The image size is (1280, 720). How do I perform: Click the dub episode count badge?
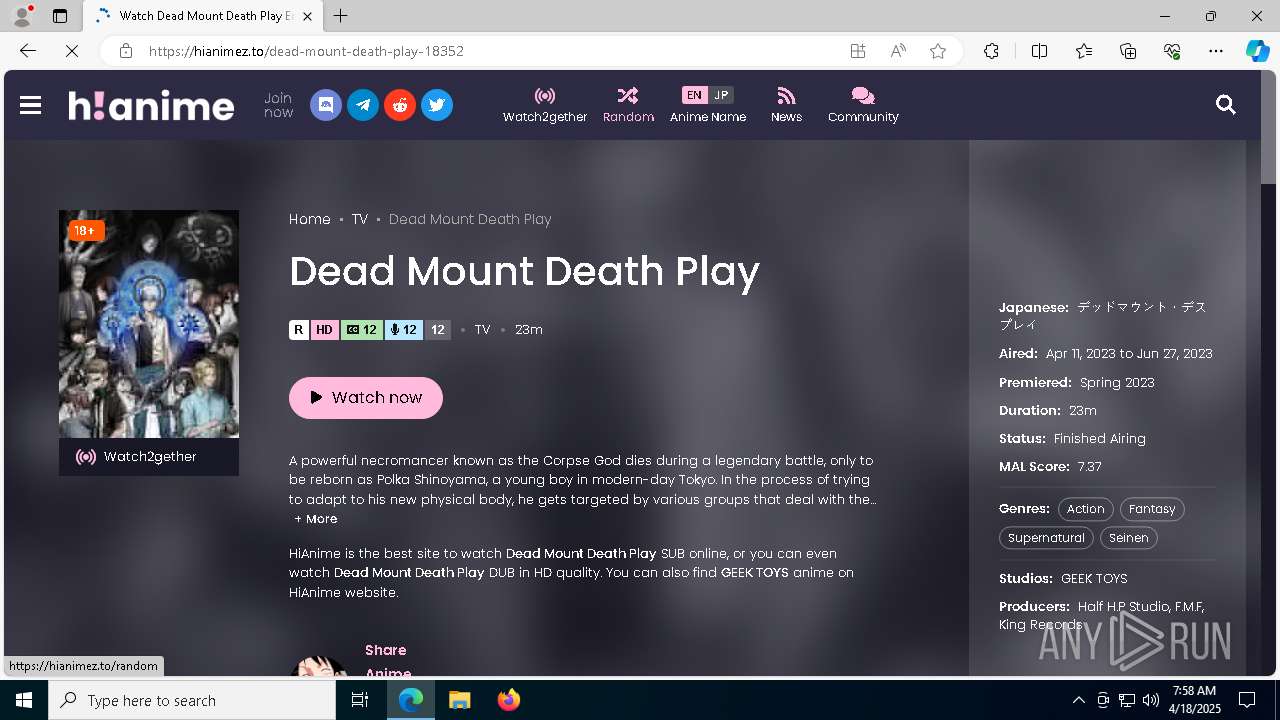(404, 330)
